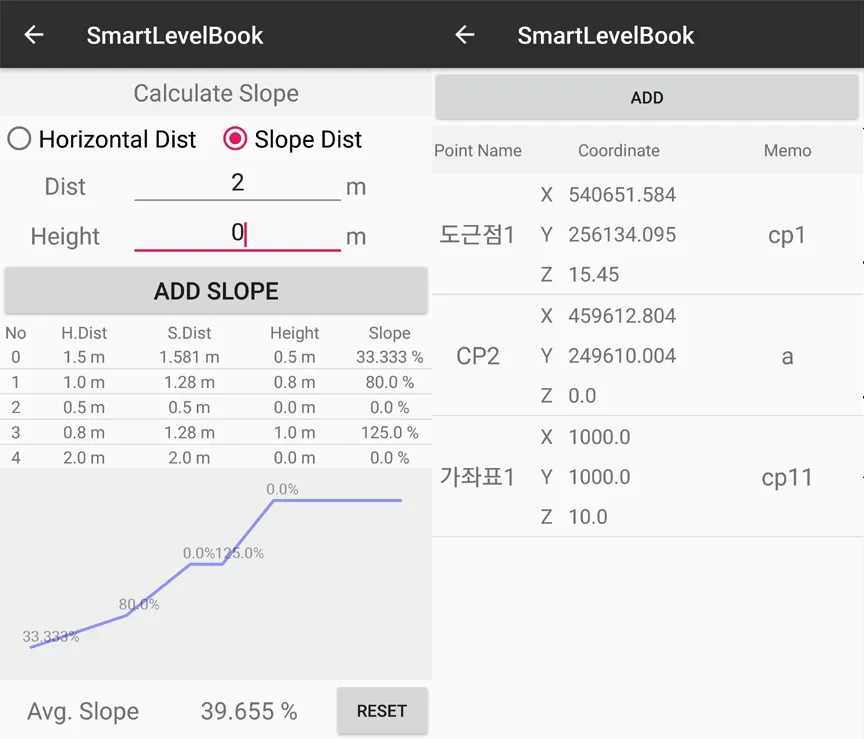Open point 도근점1 entry
Image resolution: width=864 pixels, height=739 pixels.
(647, 234)
